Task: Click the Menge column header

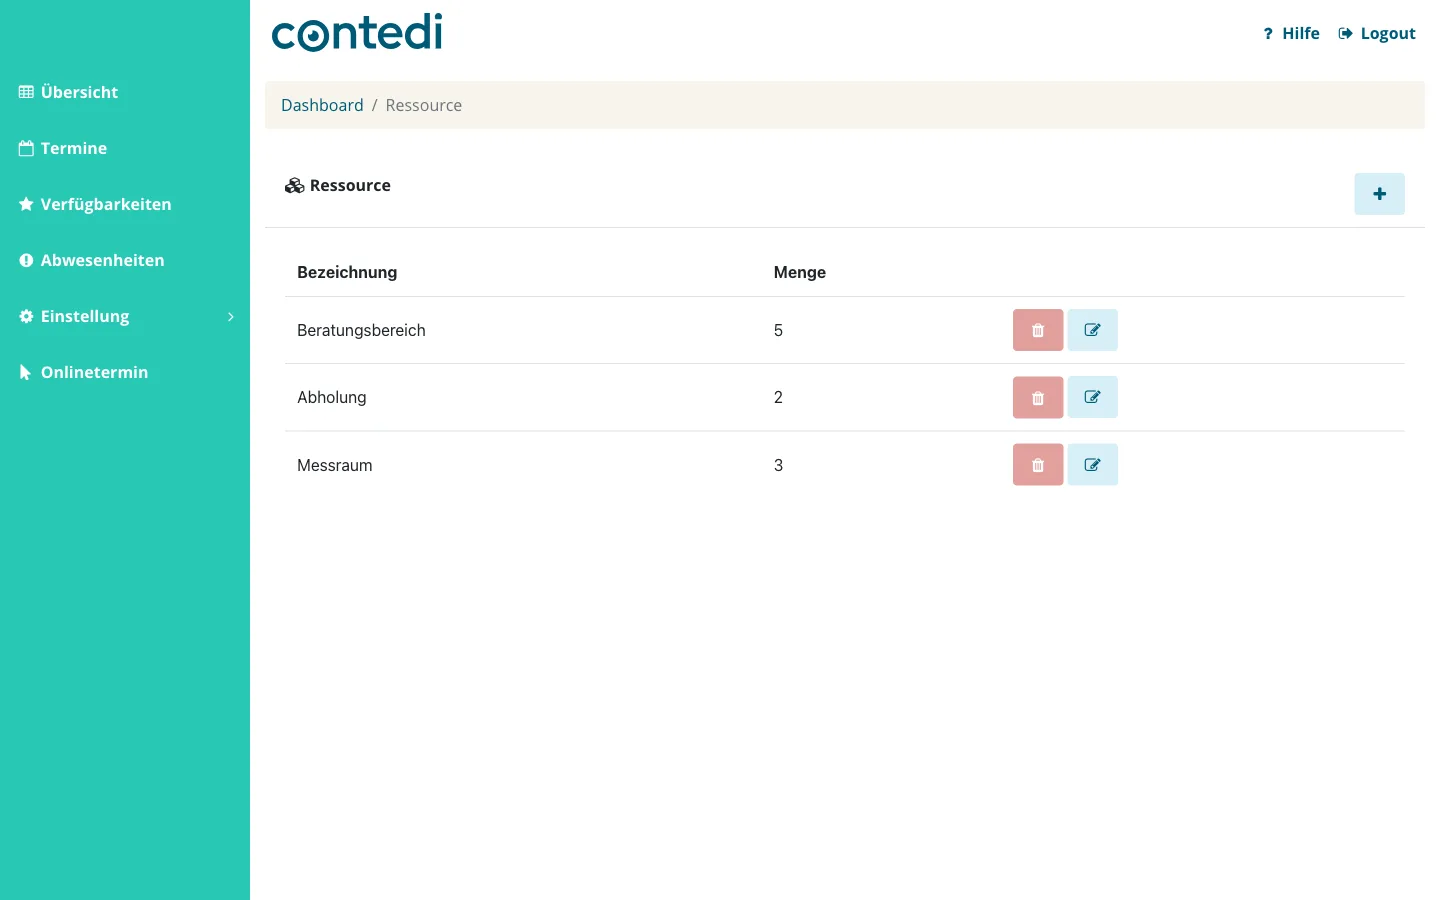Action: (x=800, y=272)
